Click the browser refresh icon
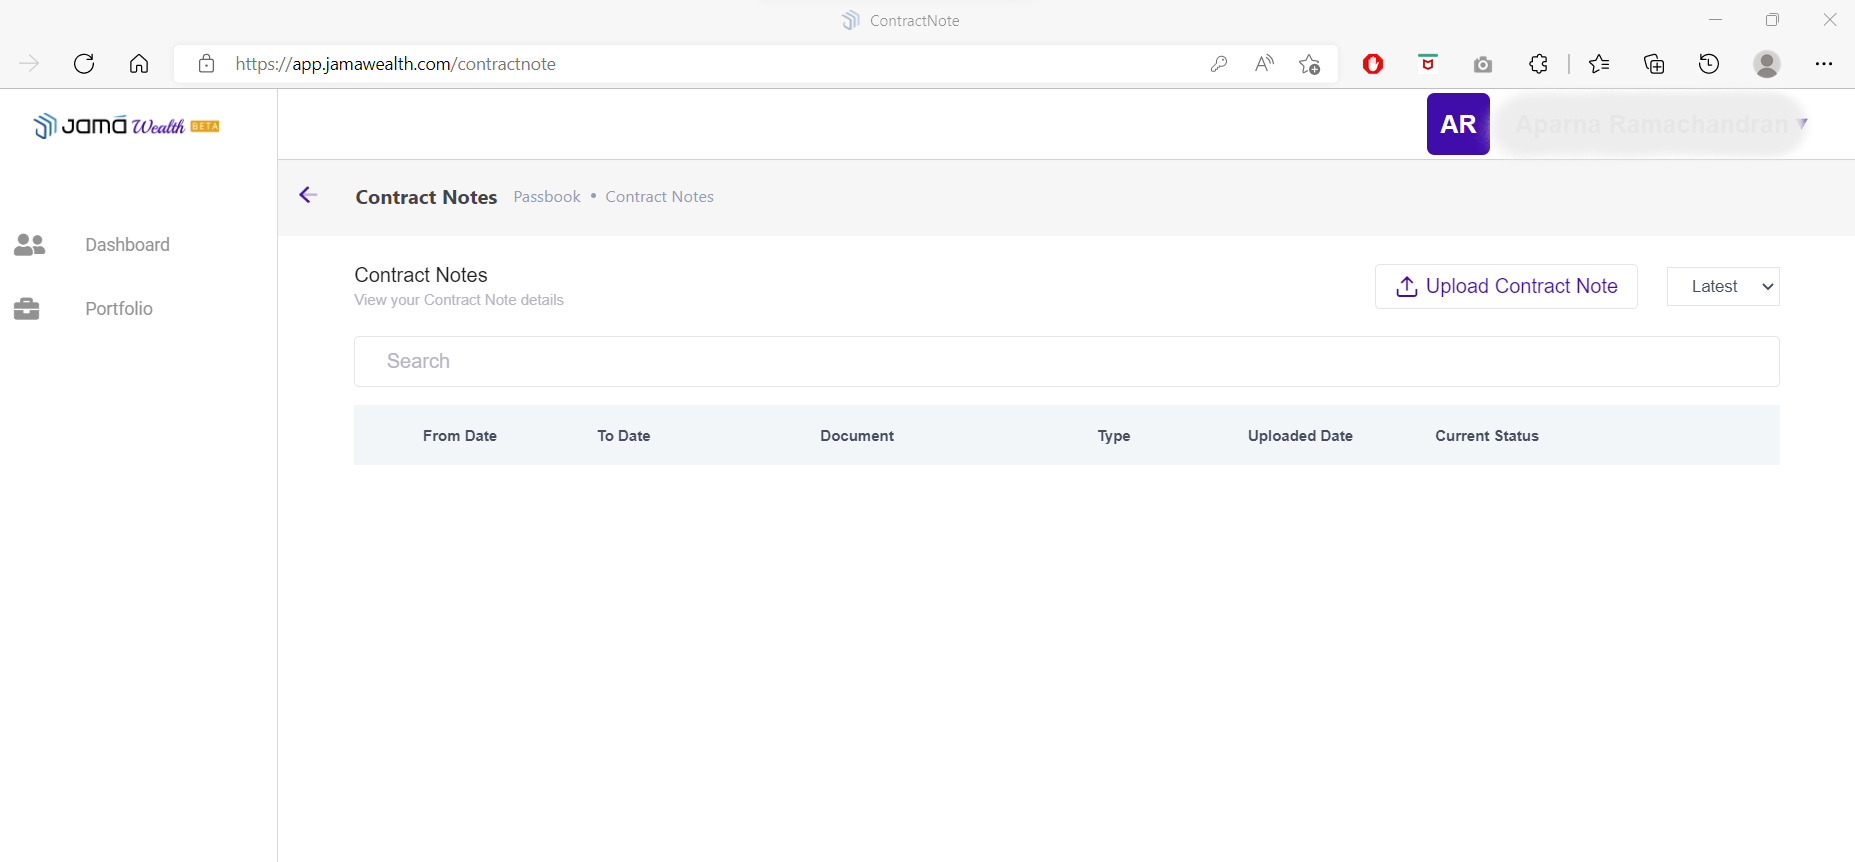This screenshot has height=862, width=1855. point(84,64)
